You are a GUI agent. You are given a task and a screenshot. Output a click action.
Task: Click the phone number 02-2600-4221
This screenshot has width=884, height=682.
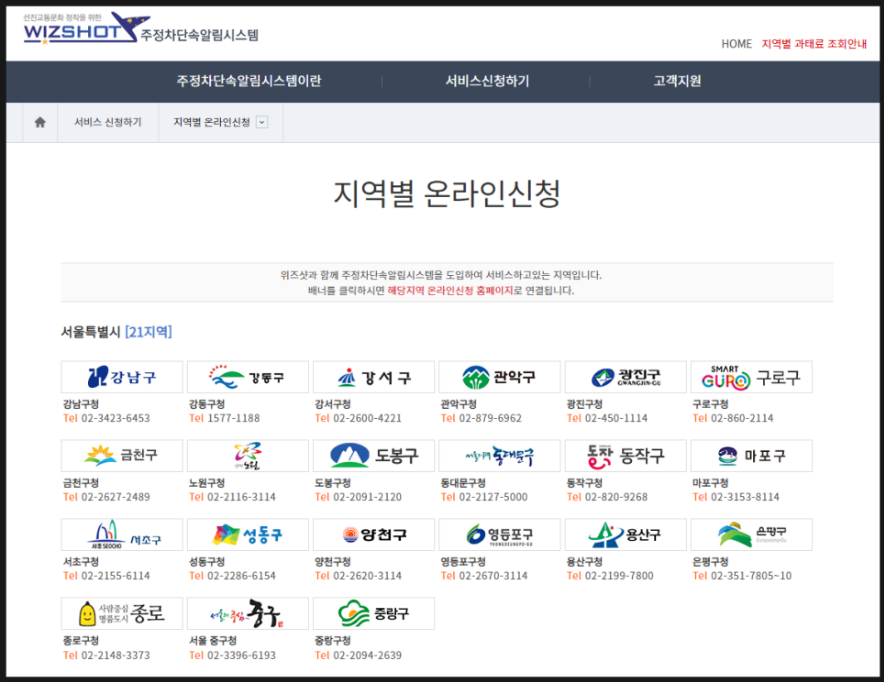[x=368, y=418]
